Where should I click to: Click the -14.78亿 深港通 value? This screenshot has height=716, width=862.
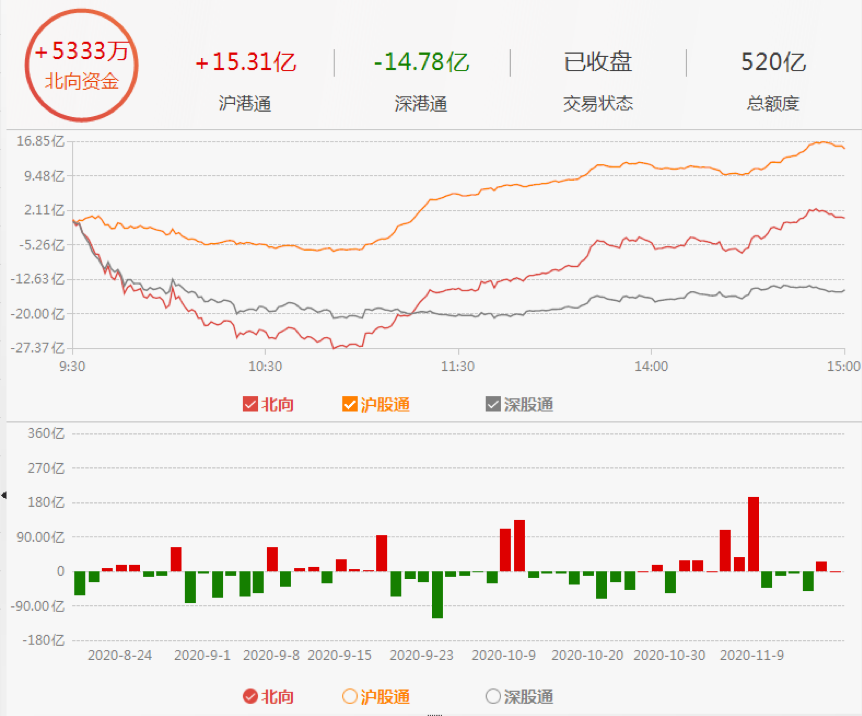421,62
